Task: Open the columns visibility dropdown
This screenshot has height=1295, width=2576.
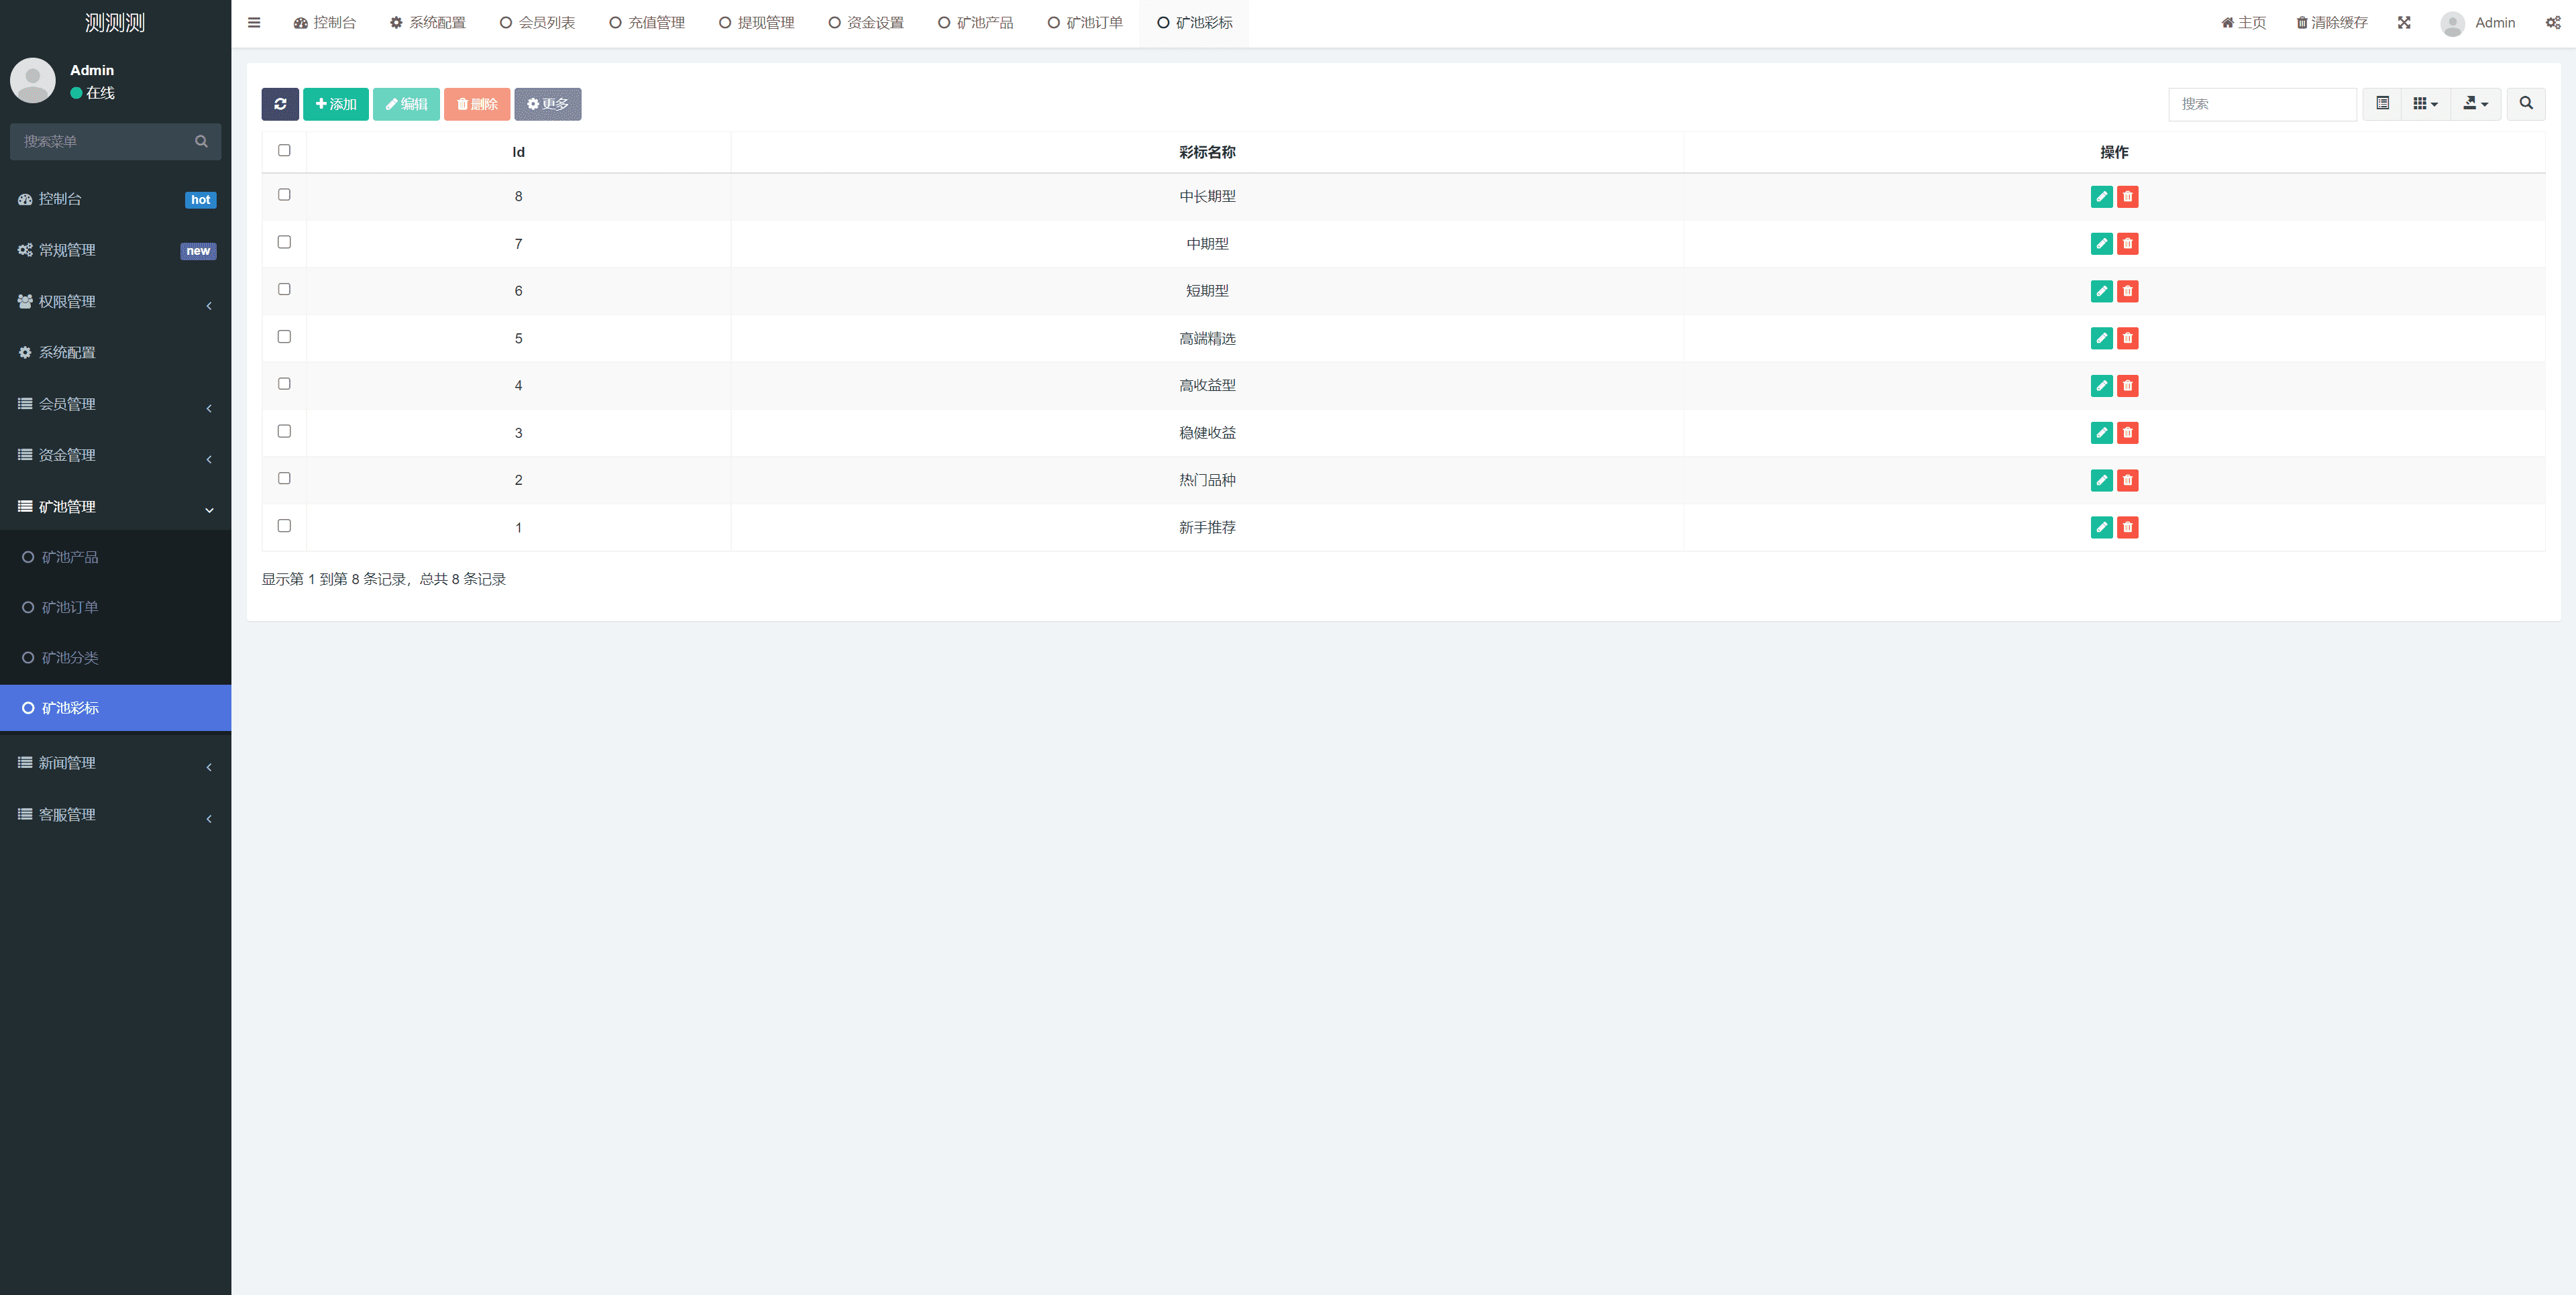Action: pyautogui.click(x=2425, y=104)
